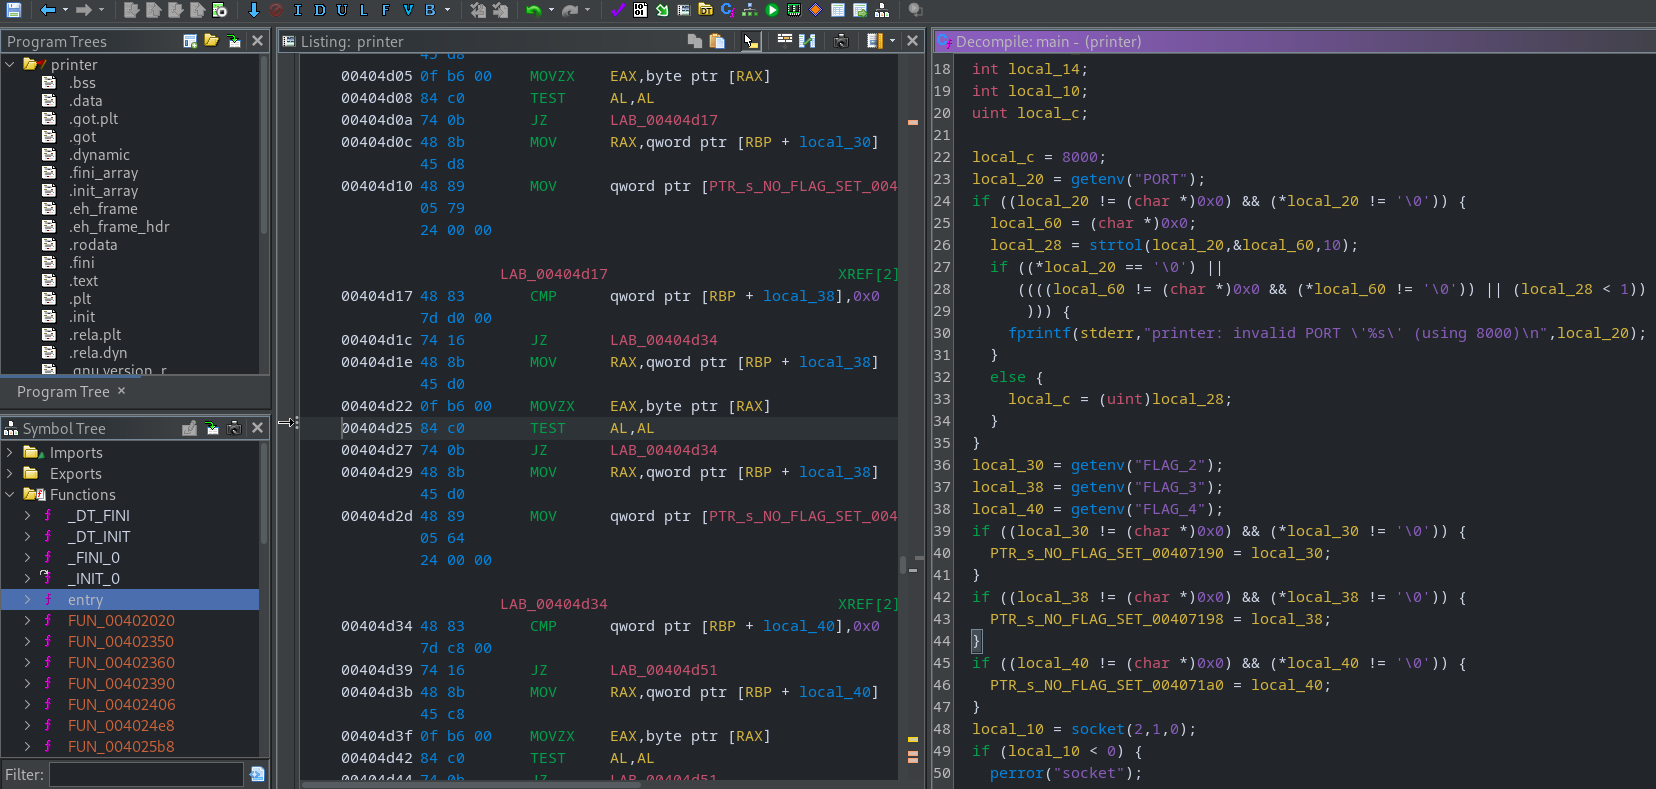
Task: Click the purple checkmark icon in toolbar
Action: [x=617, y=10]
